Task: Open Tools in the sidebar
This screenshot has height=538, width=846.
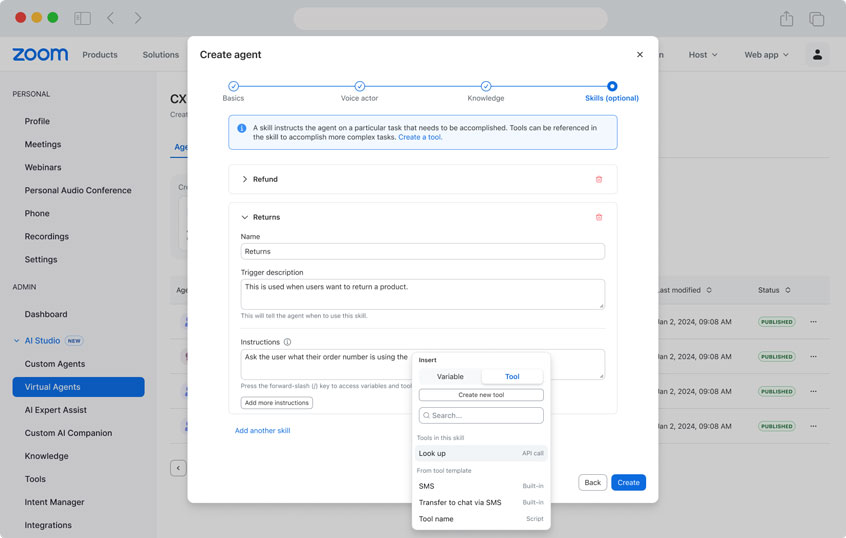Action: point(35,479)
